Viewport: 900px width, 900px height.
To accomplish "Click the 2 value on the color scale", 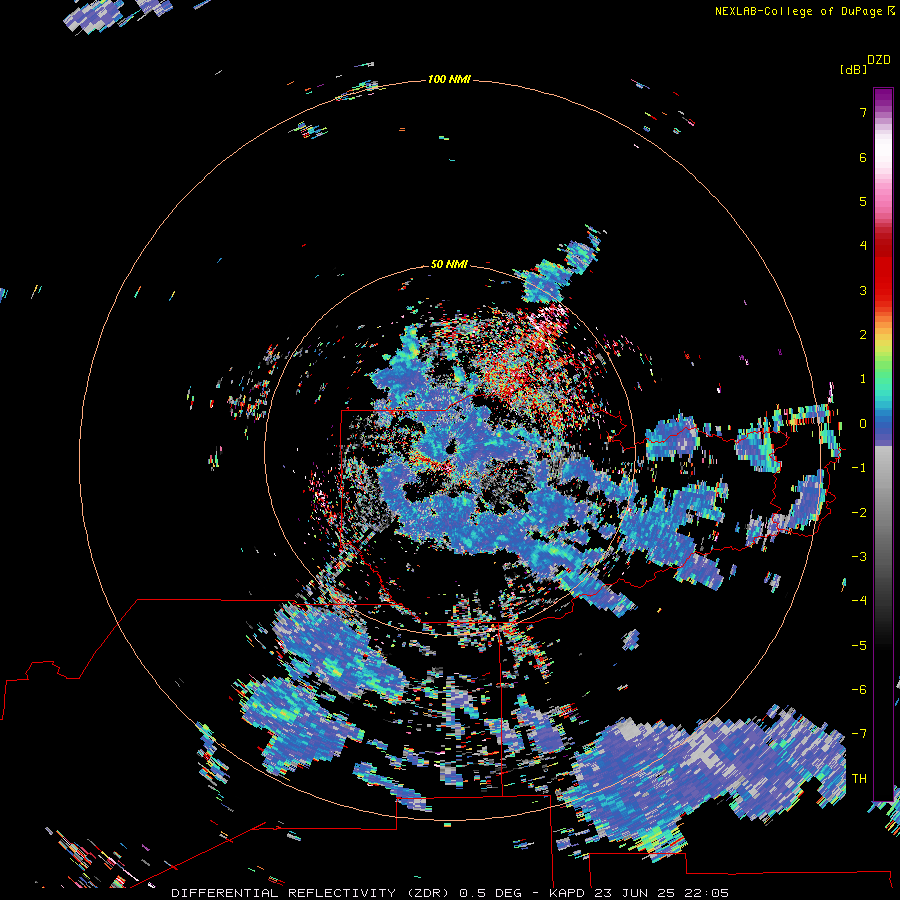I will pyautogui.click(x=863, y=335).
